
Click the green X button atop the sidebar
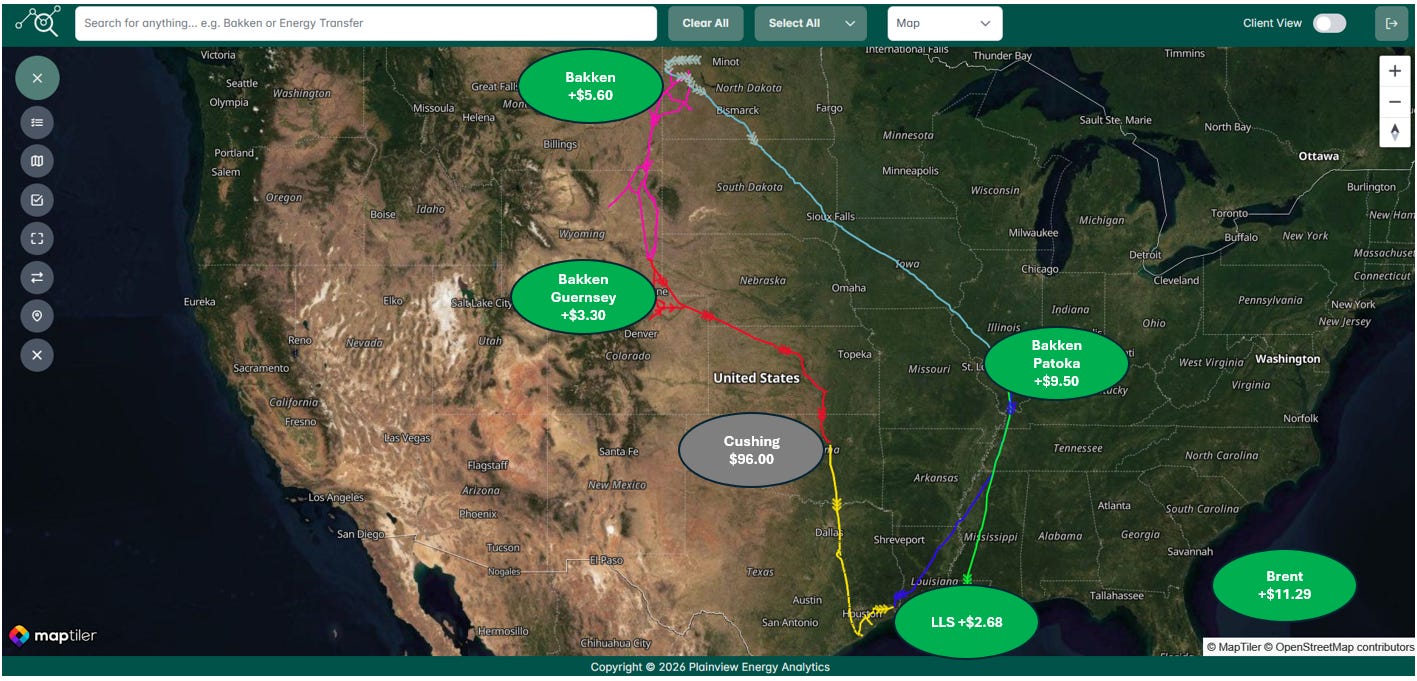click(37, 77)
